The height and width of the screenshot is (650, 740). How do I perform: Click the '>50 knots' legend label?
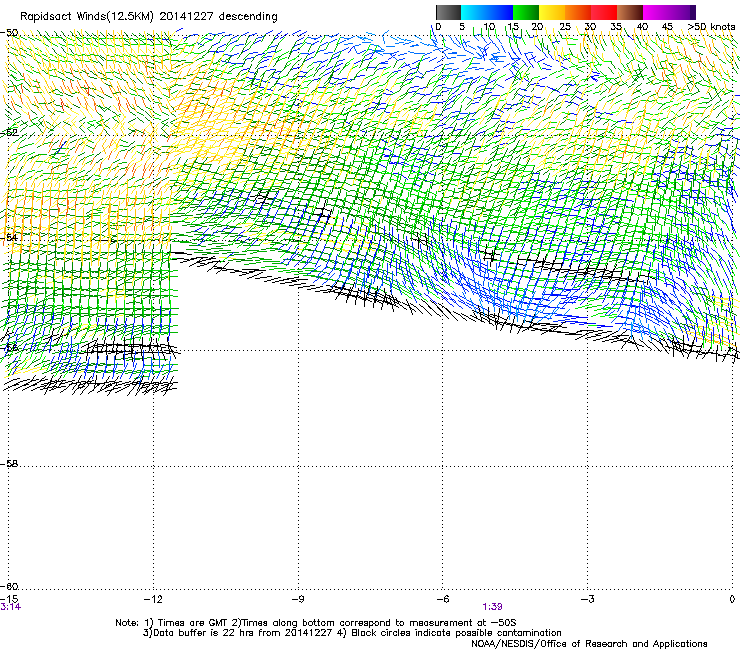pyautogui.click(x=711, y=27)
